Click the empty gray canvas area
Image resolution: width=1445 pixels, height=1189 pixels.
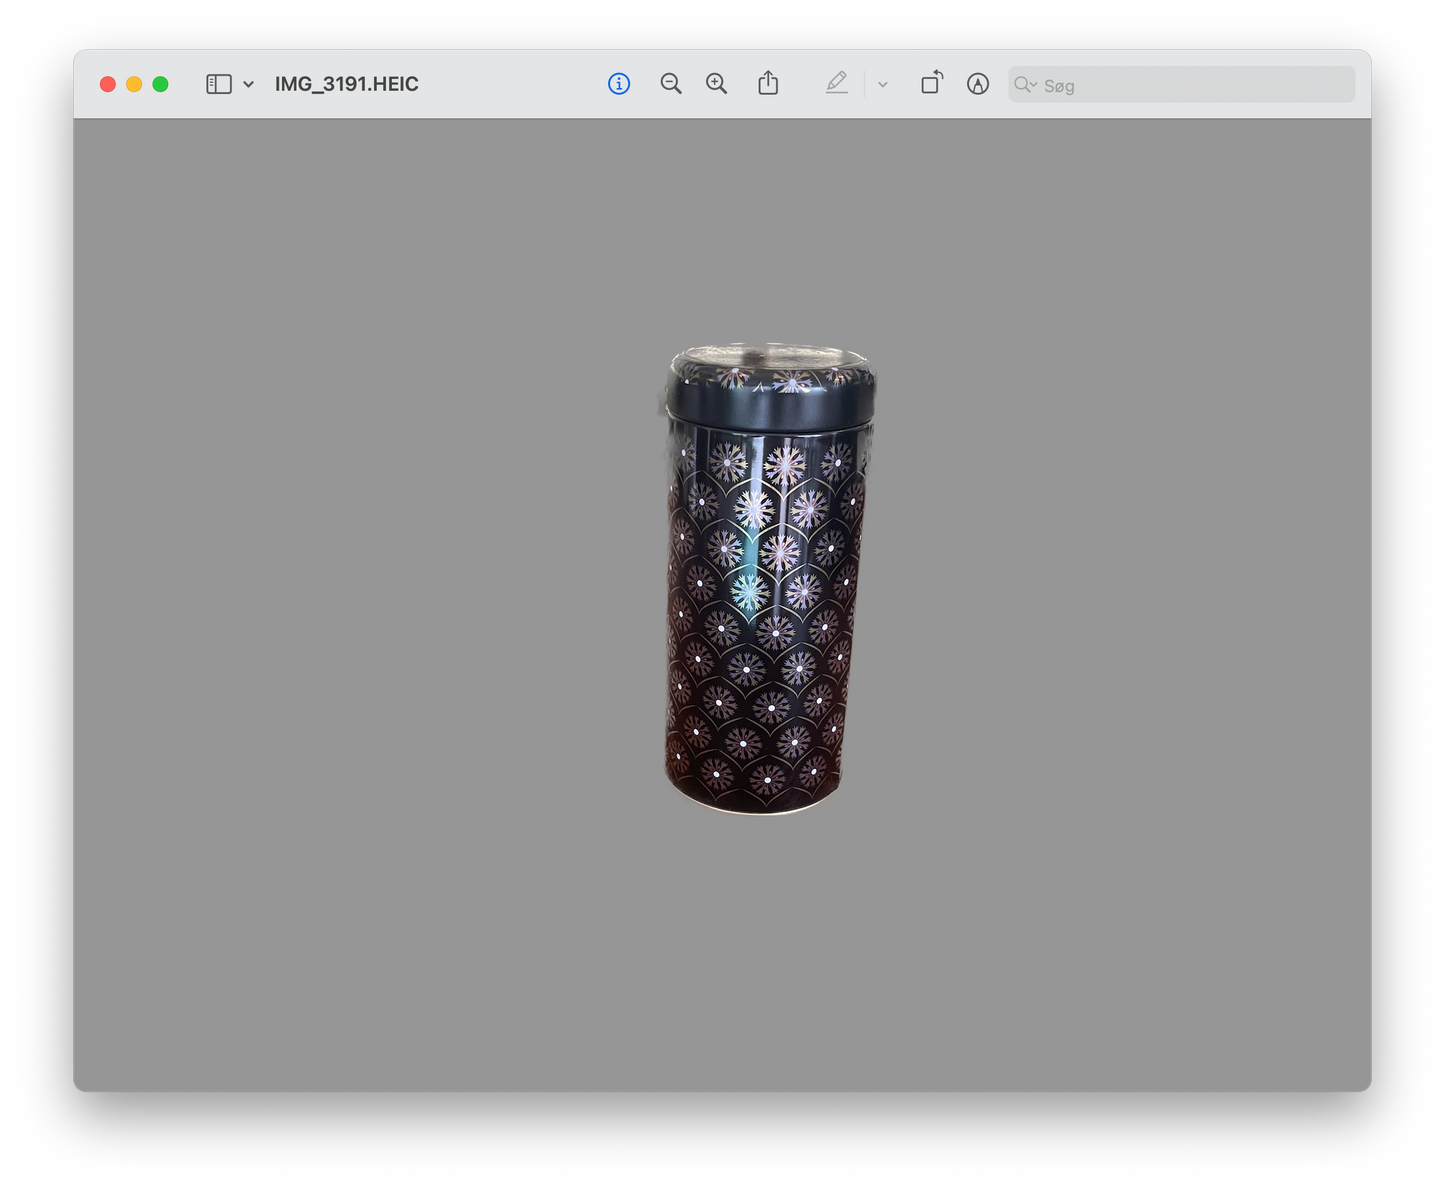(x=350, y=600)
